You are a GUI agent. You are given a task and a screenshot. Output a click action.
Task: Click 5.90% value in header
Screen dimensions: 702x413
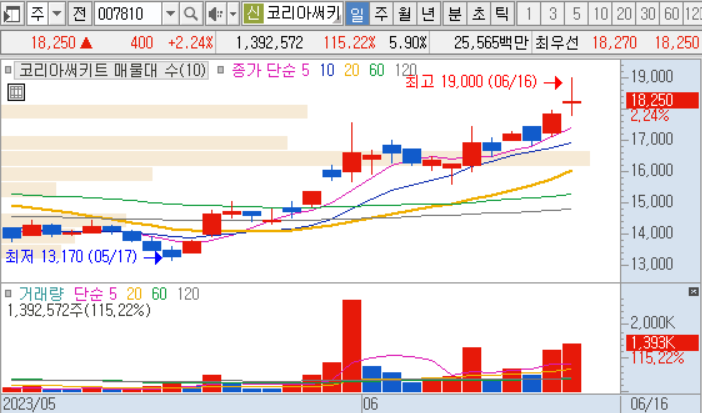[408, 43]
